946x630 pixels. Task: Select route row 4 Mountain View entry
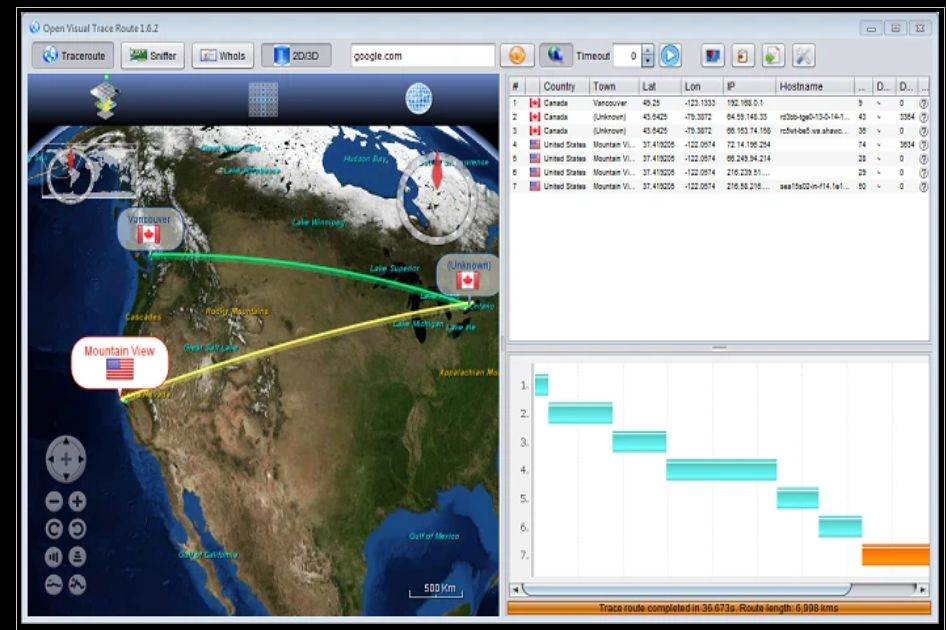pos(718,145)
